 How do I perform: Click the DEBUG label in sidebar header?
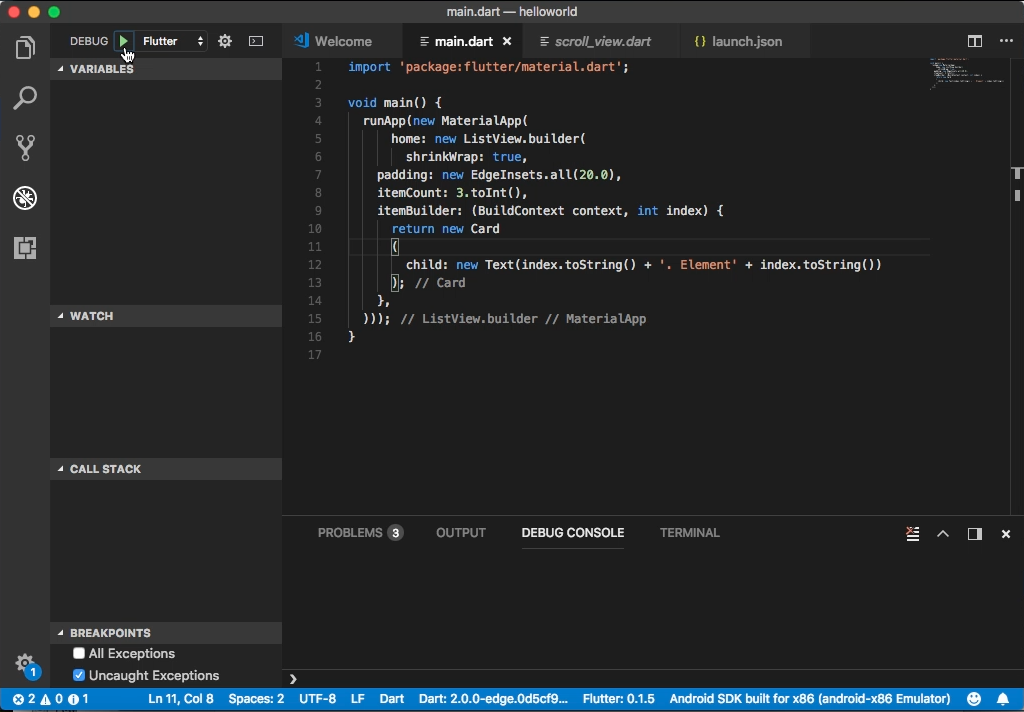pyautogui.click(x=89, y=41)
